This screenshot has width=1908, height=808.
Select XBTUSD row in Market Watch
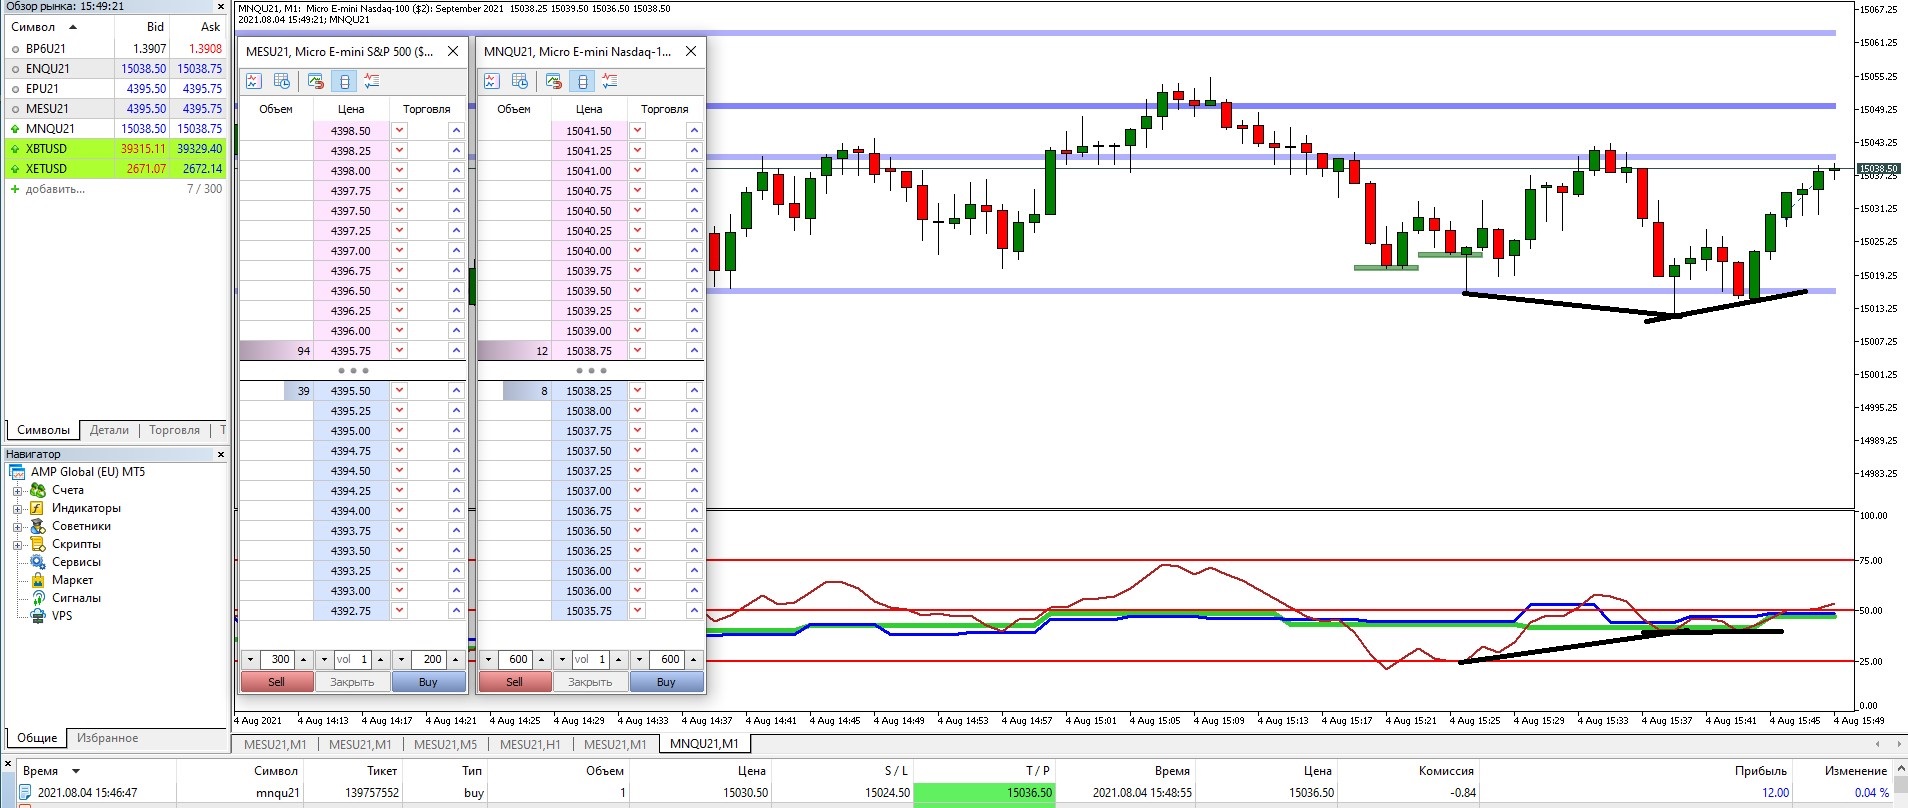point(116,149)
